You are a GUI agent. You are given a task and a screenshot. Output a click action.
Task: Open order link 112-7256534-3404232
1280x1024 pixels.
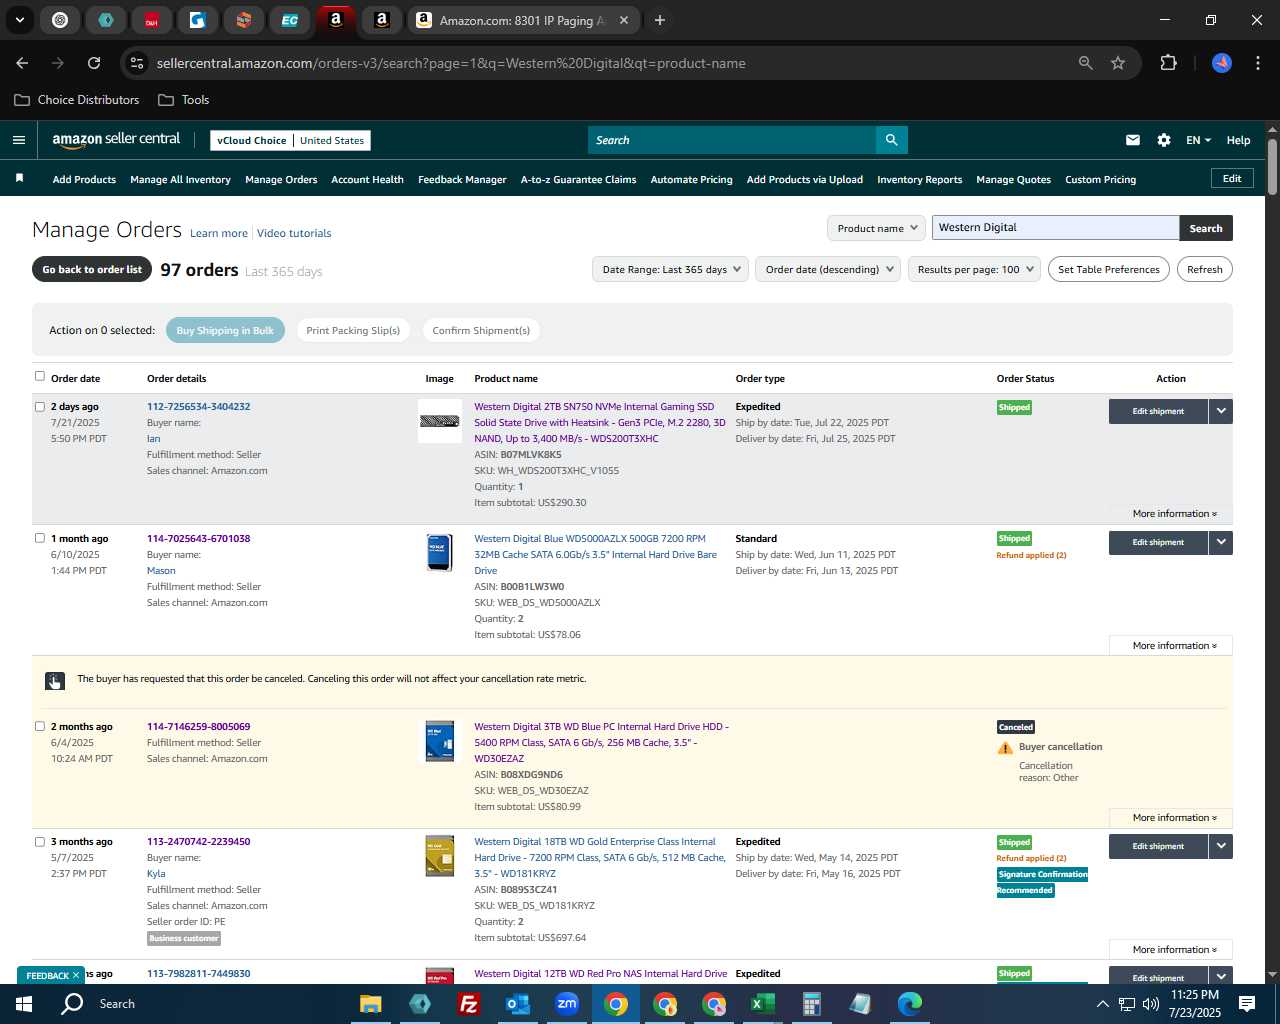coord(198,407)
